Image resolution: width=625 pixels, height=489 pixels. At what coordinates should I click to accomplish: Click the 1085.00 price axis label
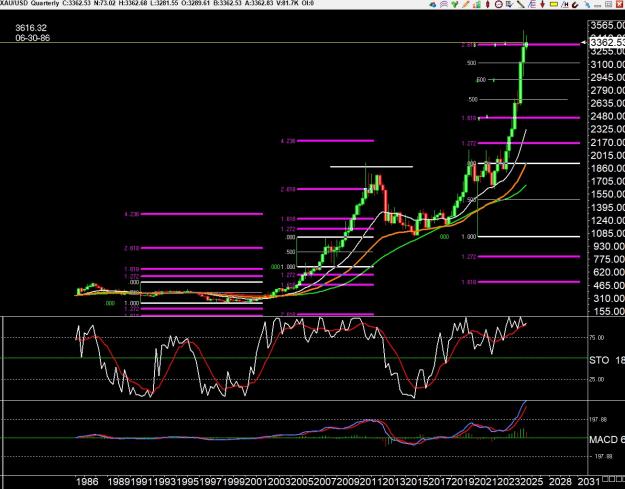607,233
